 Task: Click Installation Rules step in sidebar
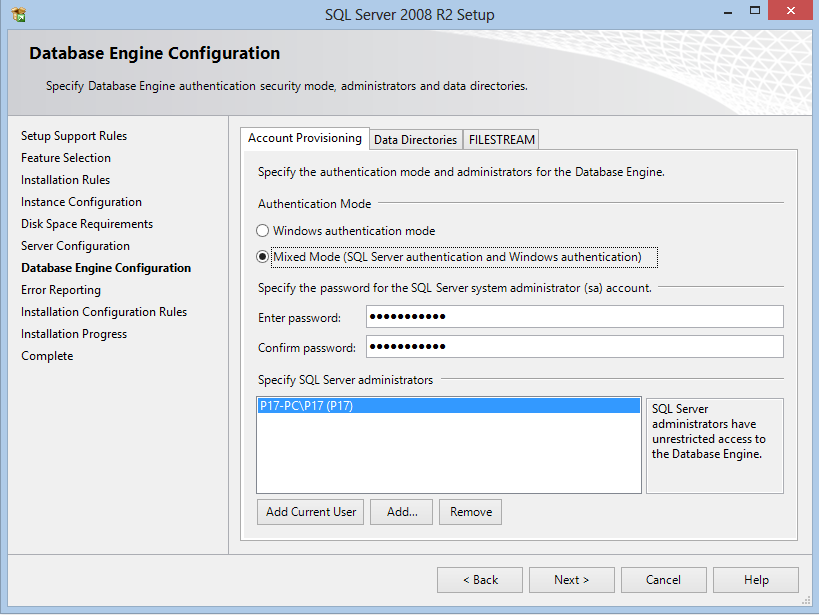65,180
